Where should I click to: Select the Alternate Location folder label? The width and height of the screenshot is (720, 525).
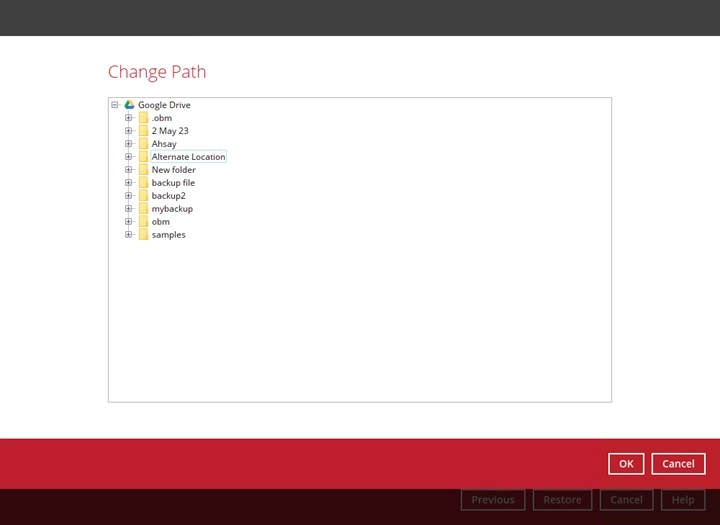pyautogui.click(x=188, y=157)
